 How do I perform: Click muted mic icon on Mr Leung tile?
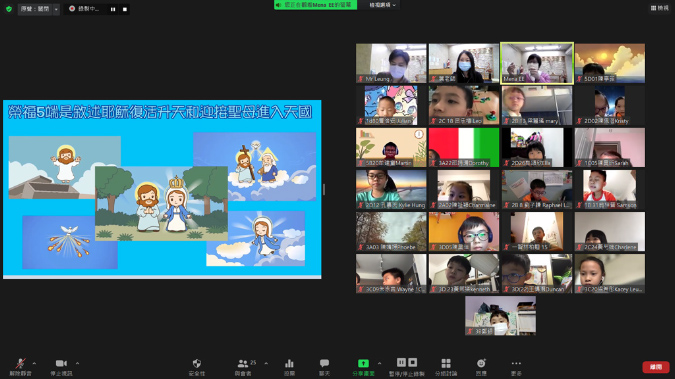tap(361, 79)
